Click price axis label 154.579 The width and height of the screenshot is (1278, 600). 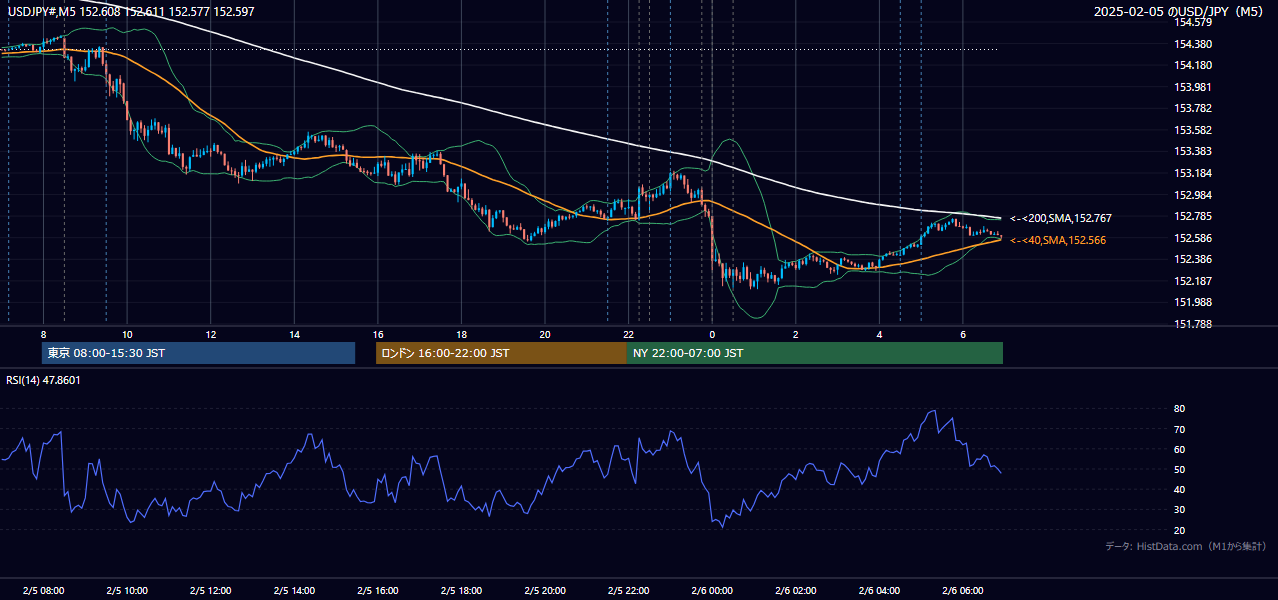click(1193, 22)
